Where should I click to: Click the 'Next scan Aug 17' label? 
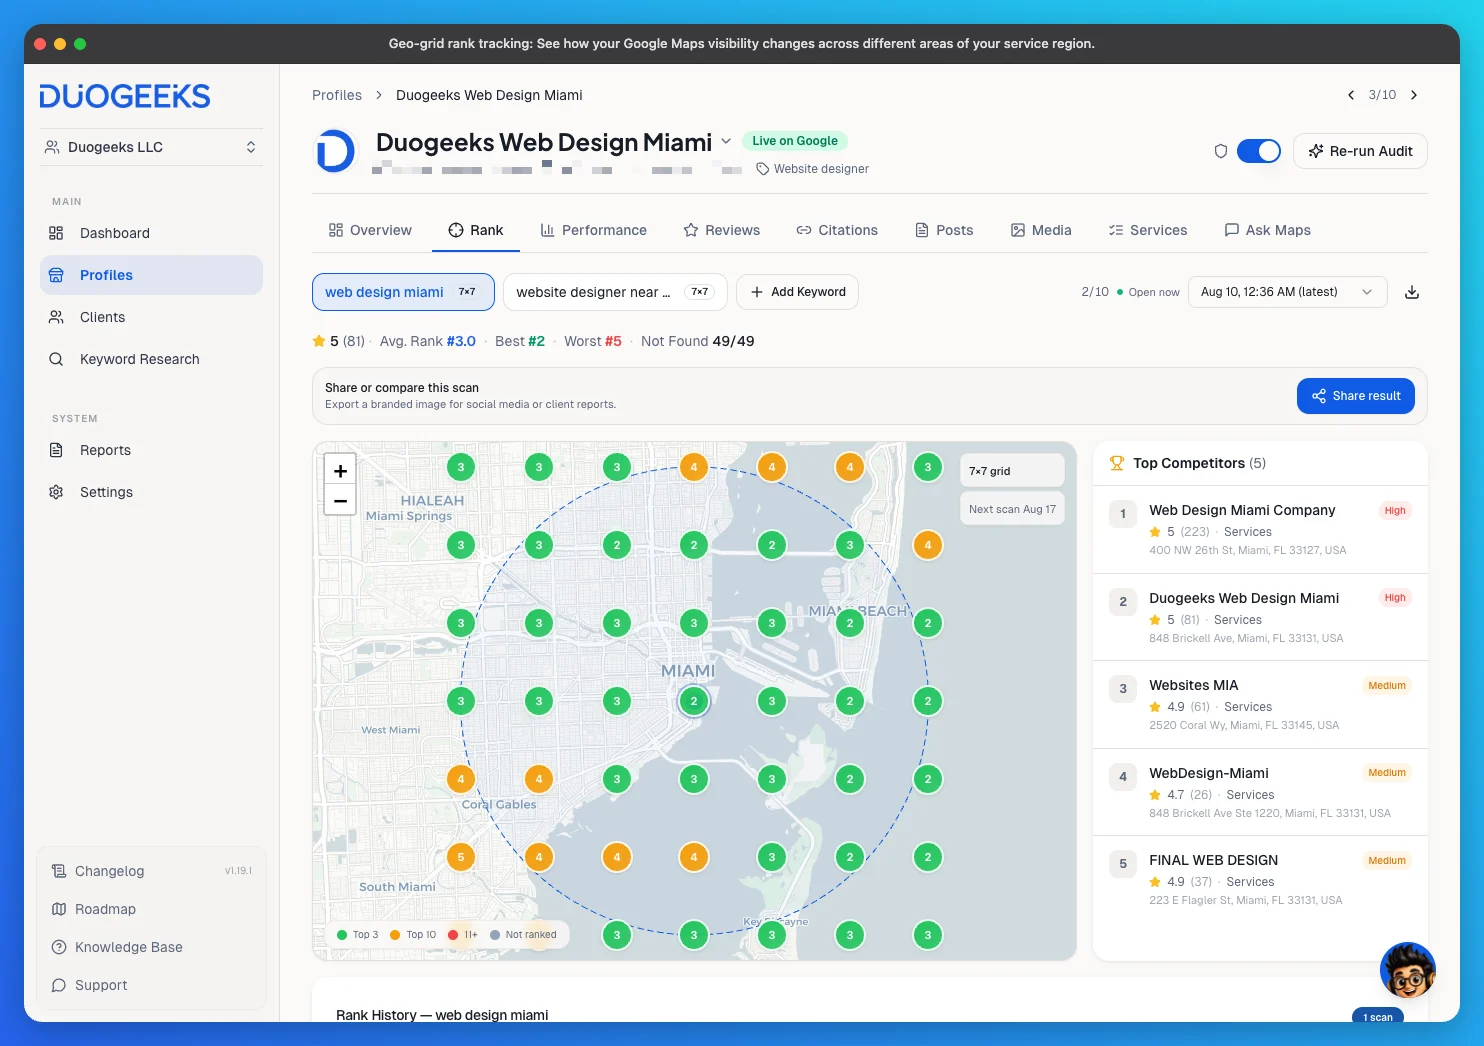pyautogui.click(x=1012, y=509)
